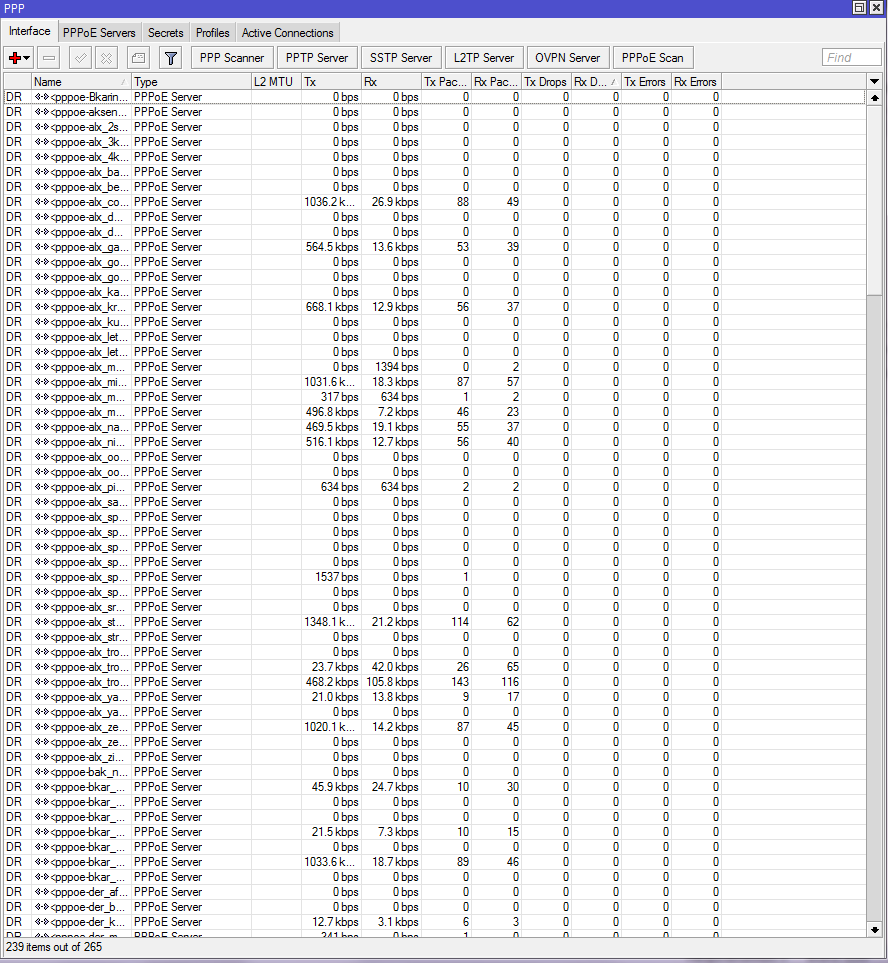Click the scrollbar down arrow
This screenshot has width=888, height=963.
tap(874, 930)
